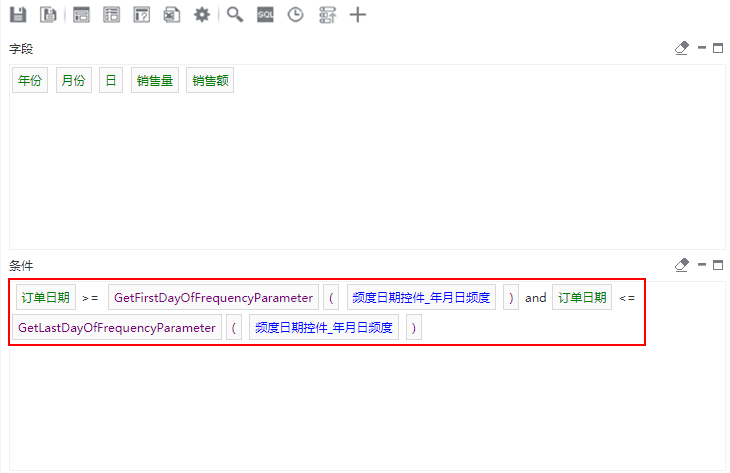Click closing parenthesis before the and keyword
Viewport: 730px width, 473px height.
point(511,297)
